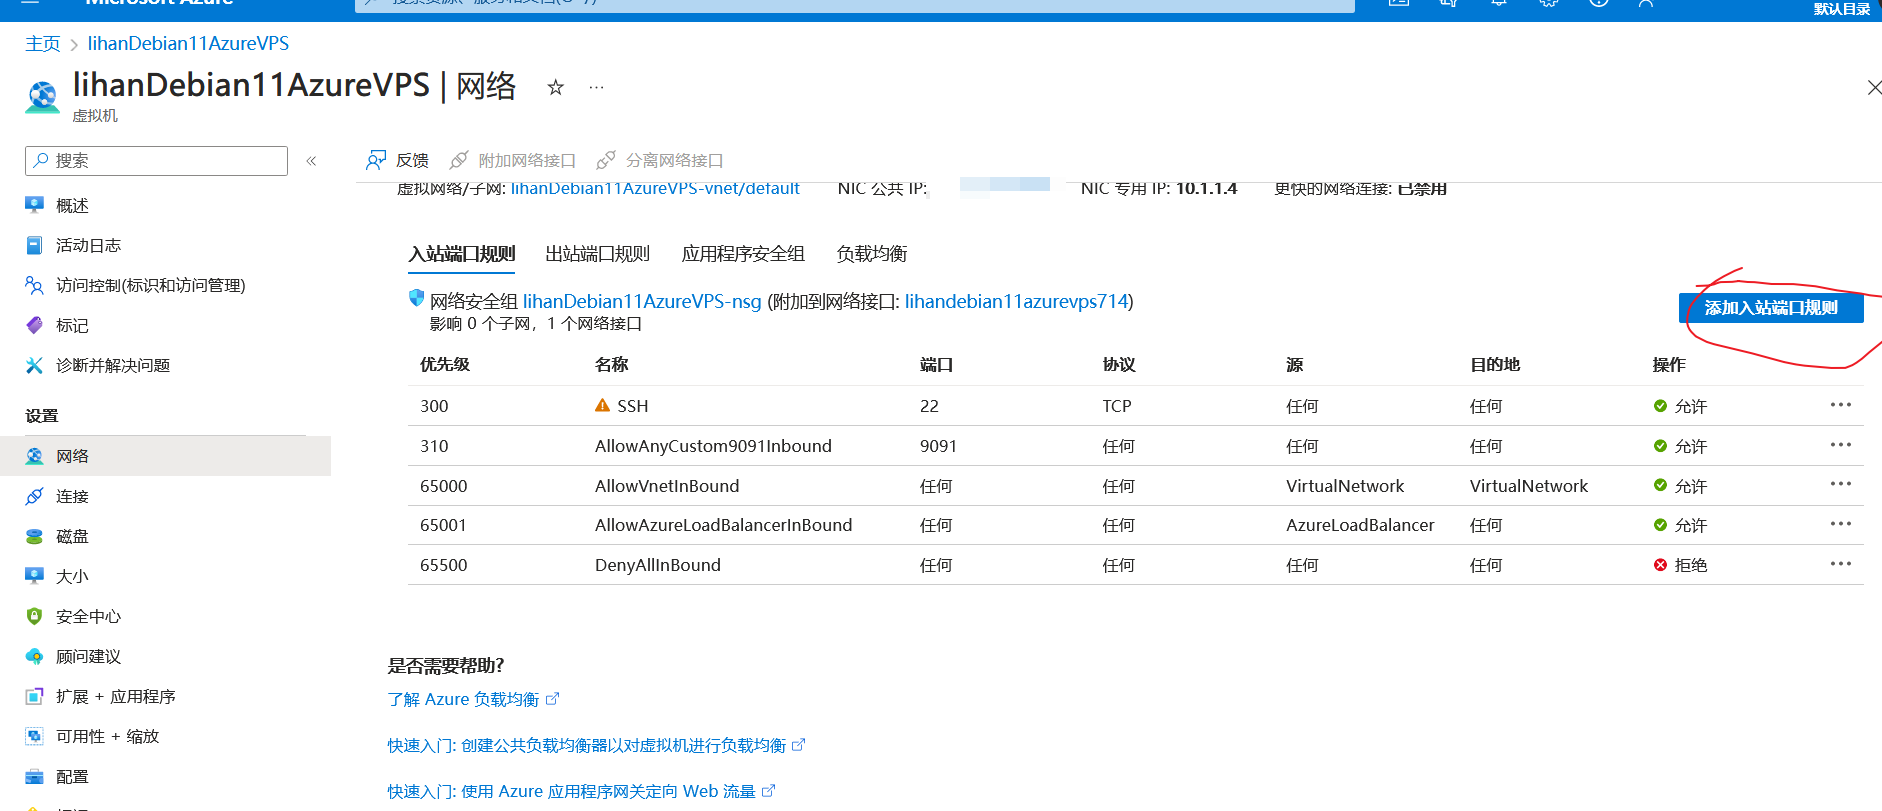Open the more menu for DenyAllInBound

1840,564
